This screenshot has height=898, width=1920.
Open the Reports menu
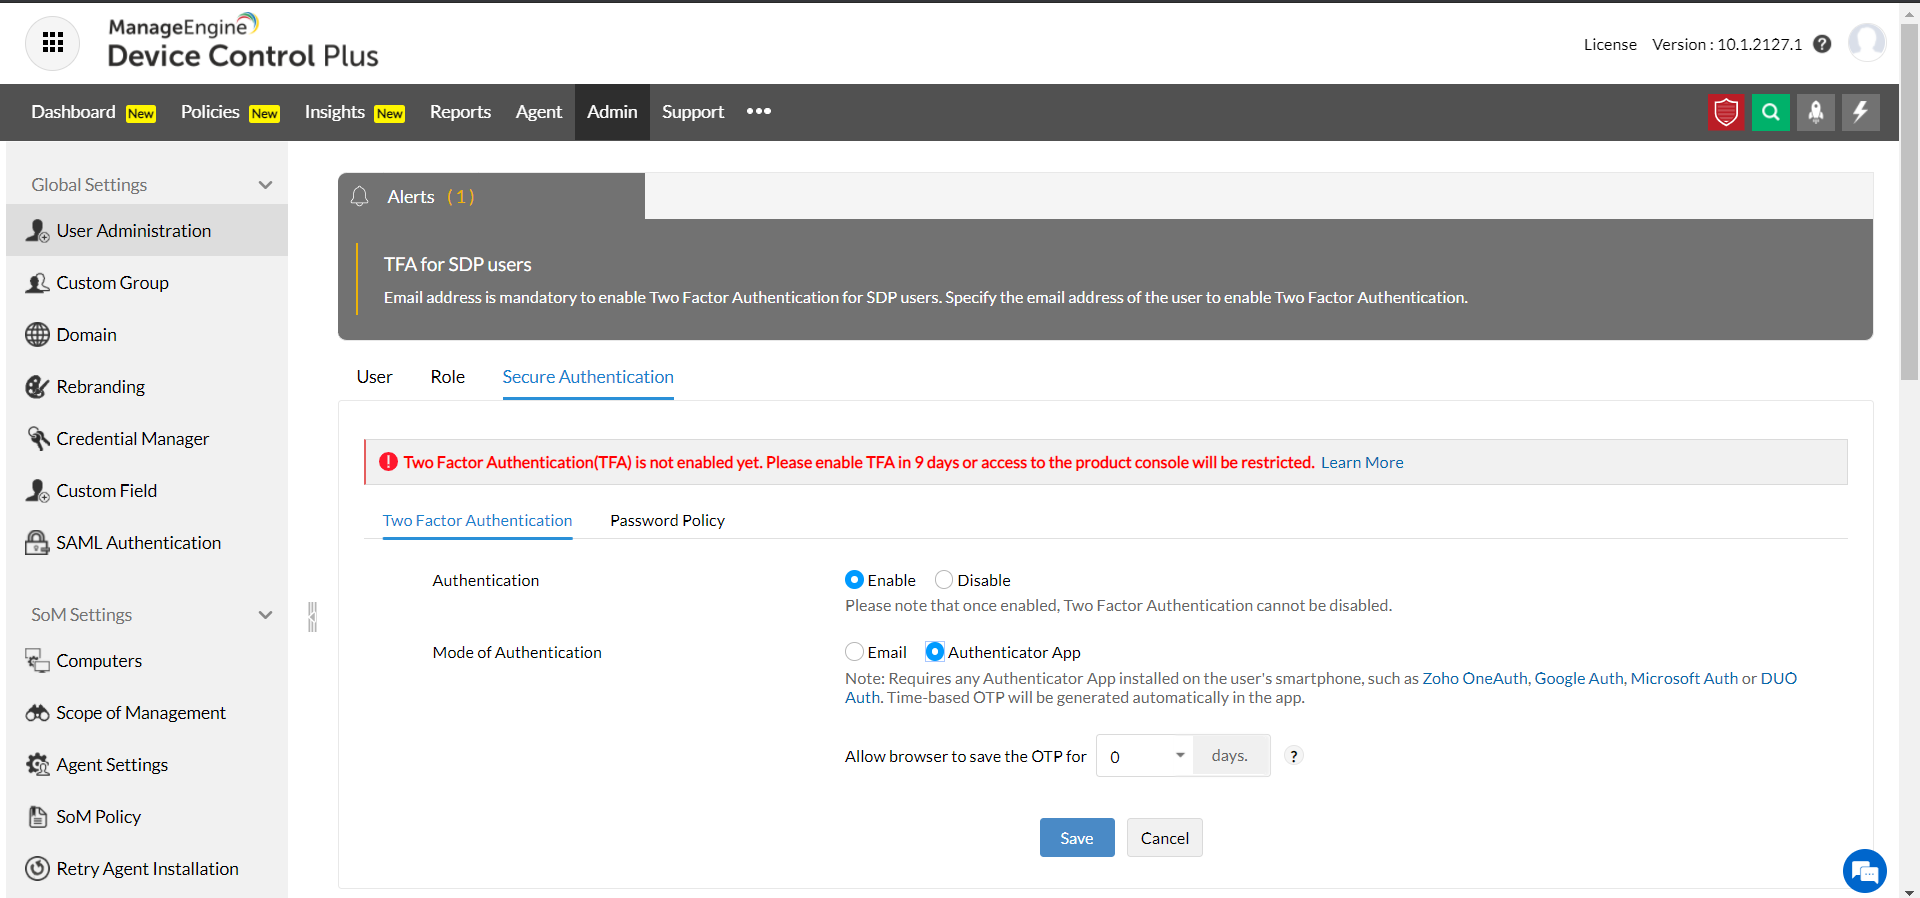pos(460,112)
